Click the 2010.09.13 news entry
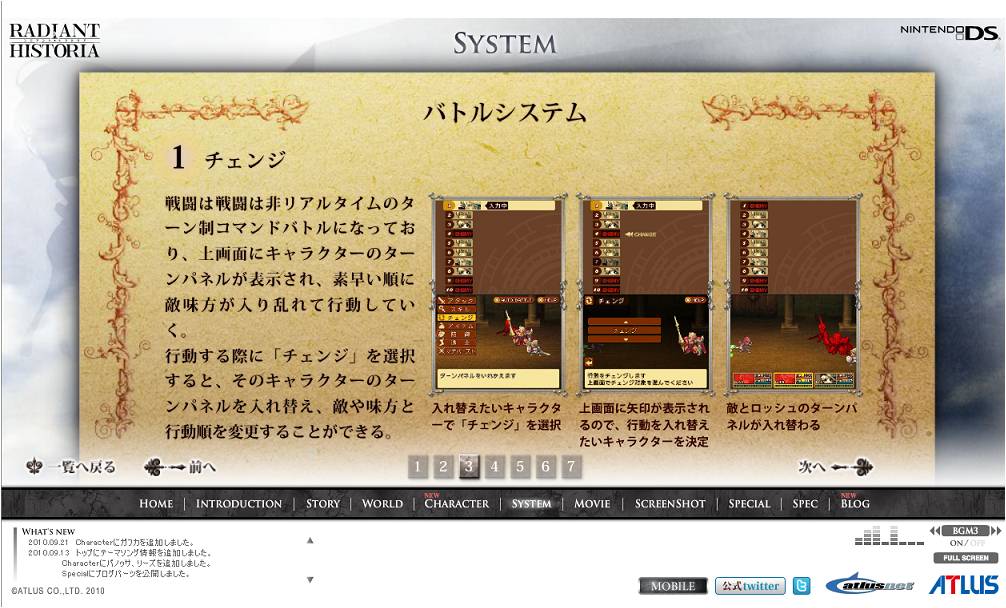 click(119, 552)
